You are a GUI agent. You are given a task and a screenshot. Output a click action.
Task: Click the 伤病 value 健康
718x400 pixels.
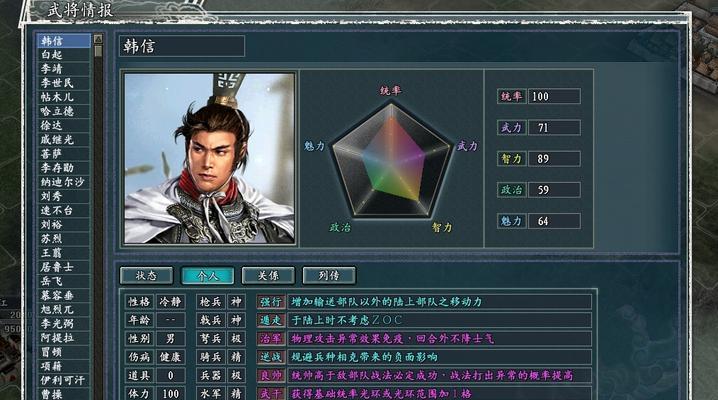tap(170, 357)
